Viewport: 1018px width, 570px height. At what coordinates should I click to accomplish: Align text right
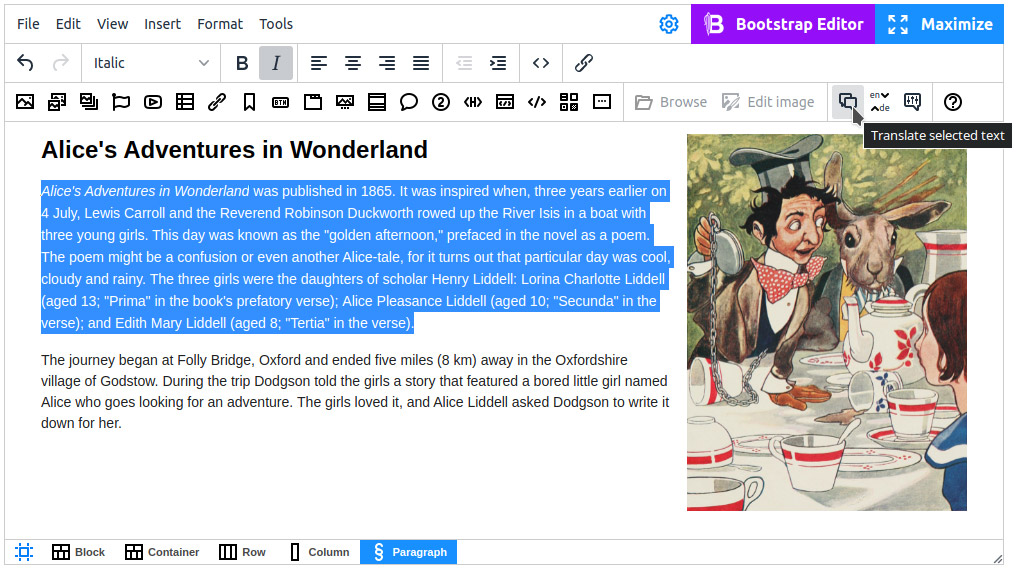(387, 63)
